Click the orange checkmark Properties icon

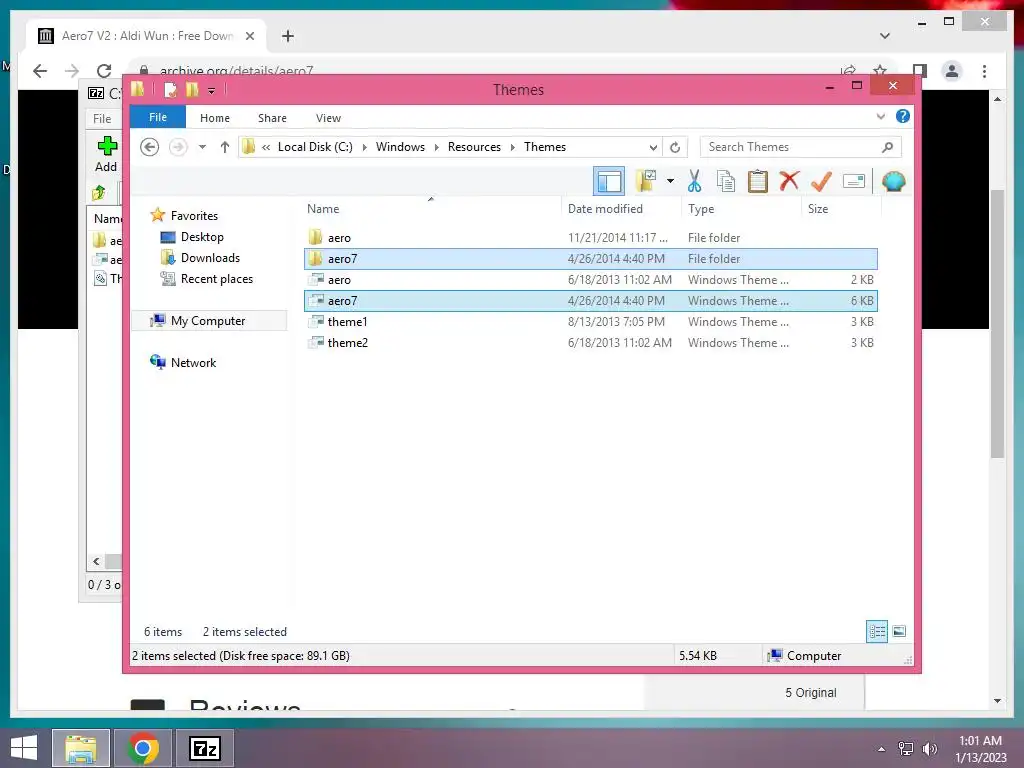pyautogui.click(x=821, y=181)
